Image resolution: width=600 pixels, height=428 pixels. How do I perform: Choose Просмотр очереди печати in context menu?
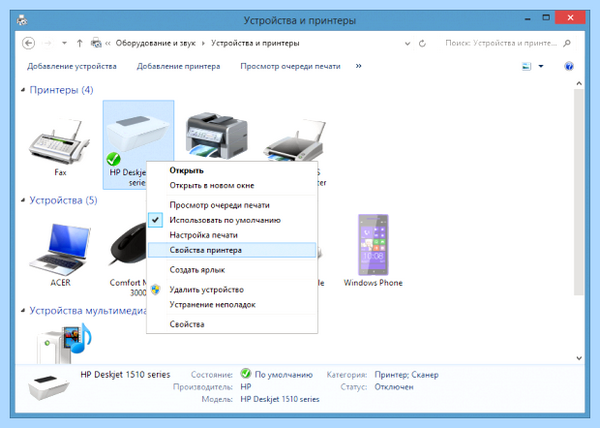click(232, 205)
